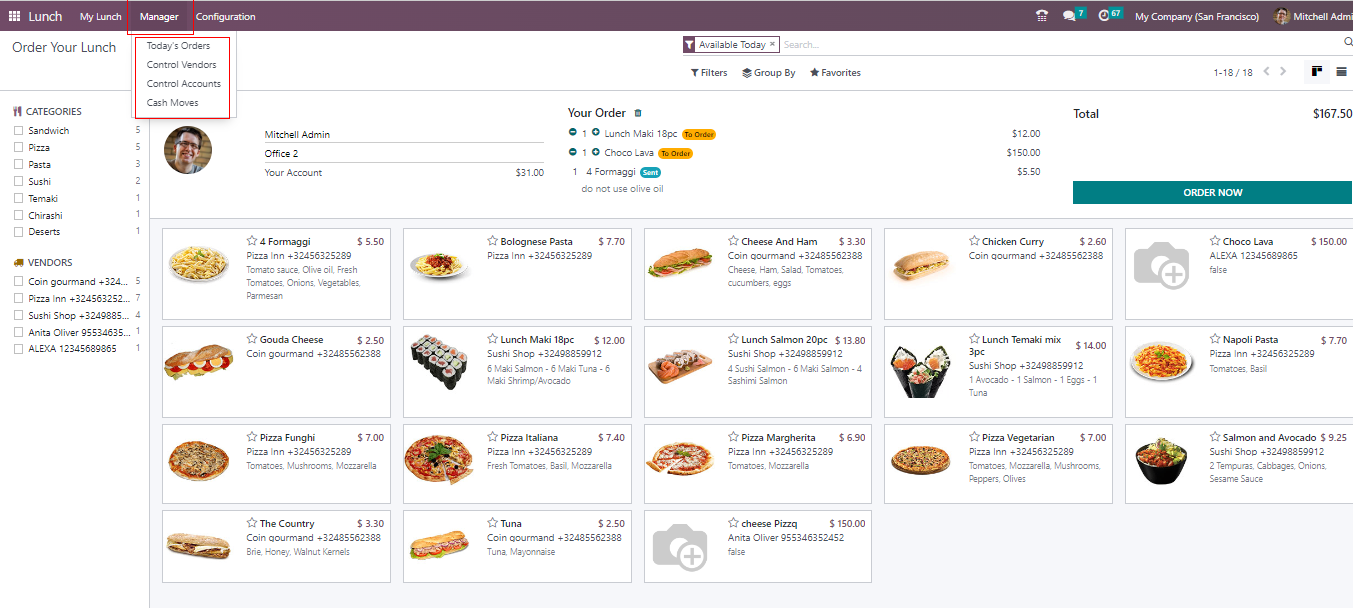Click the magnifier search icon
Screen dimensions: 1353x608
[1347, 43]
